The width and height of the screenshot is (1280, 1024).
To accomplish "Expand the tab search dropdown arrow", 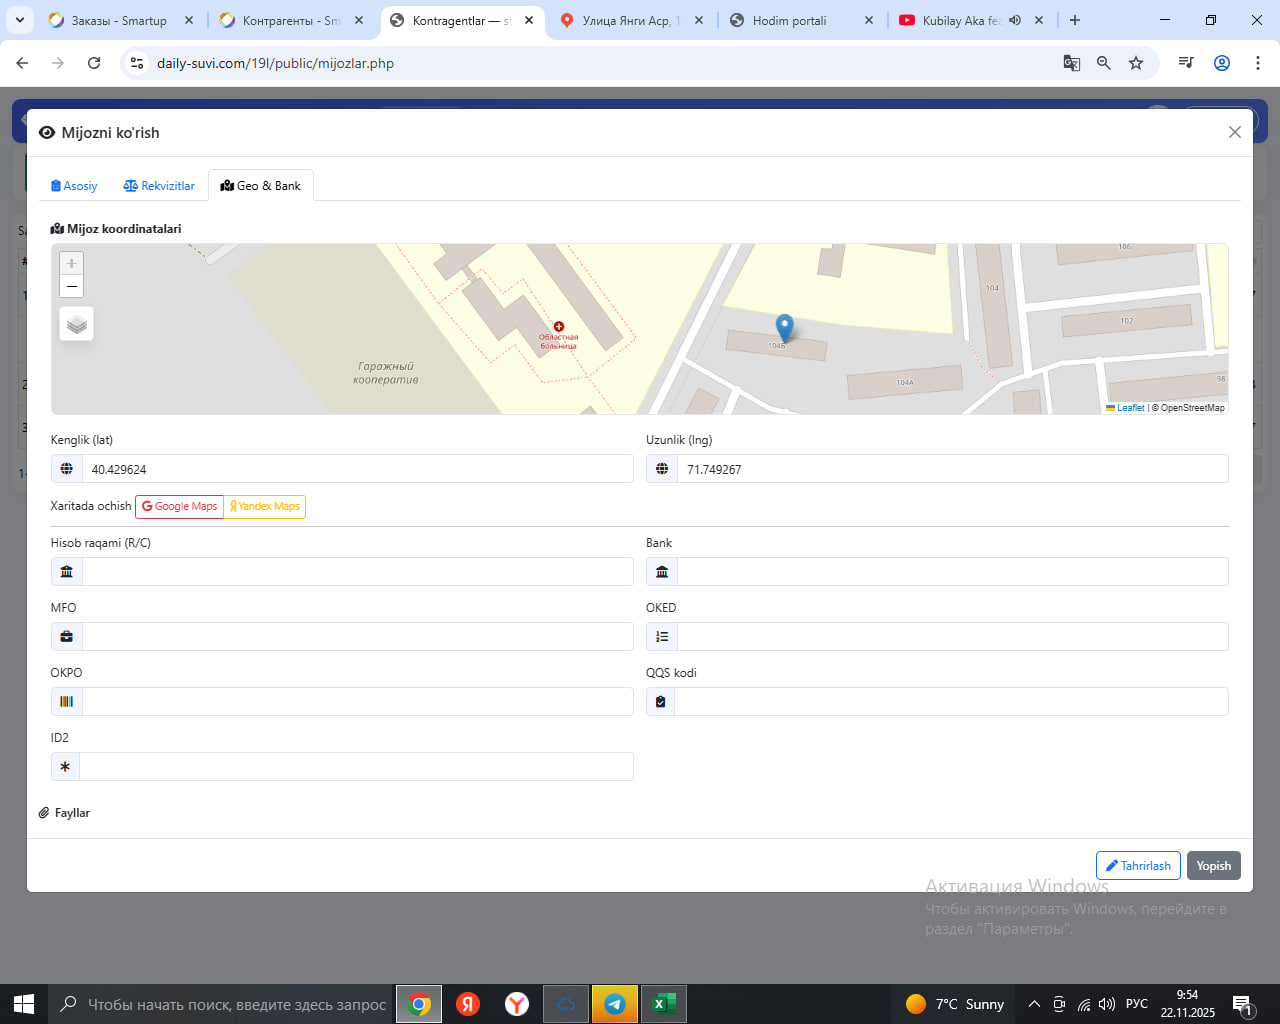I will (x=20, y=20).
